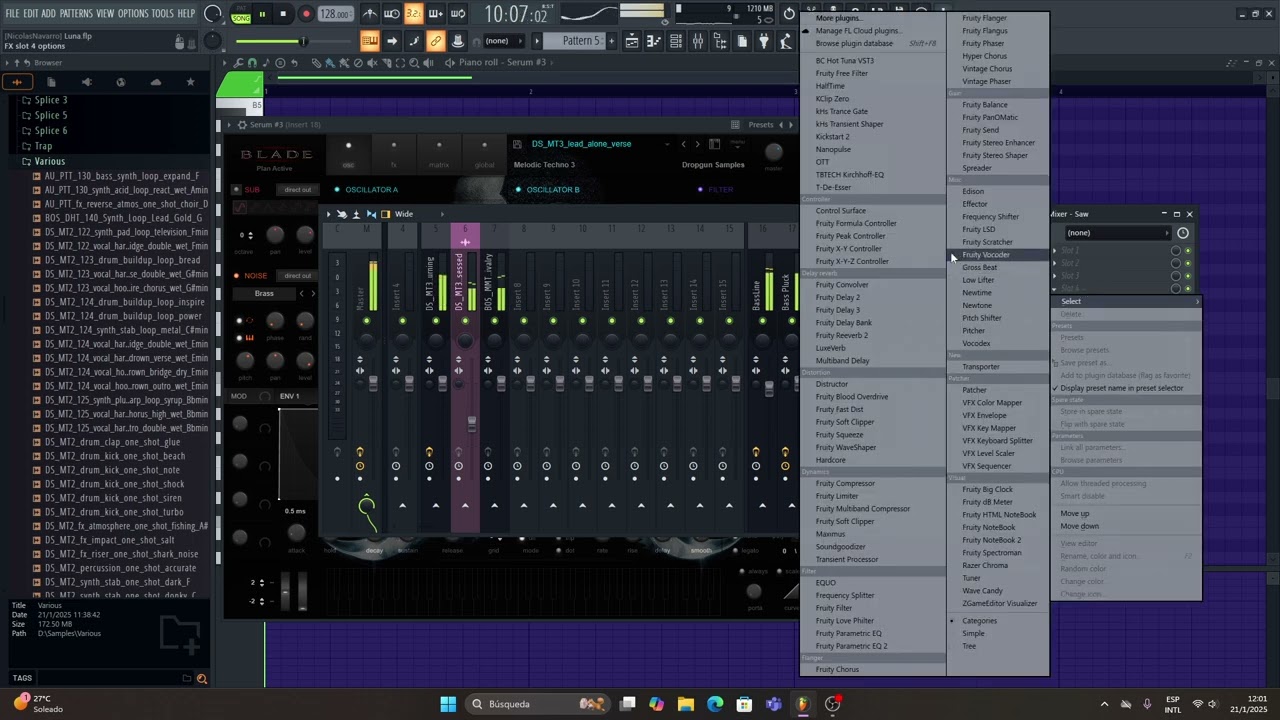Open the Presets button in Serum #3 header

click(x=761, y=125)
